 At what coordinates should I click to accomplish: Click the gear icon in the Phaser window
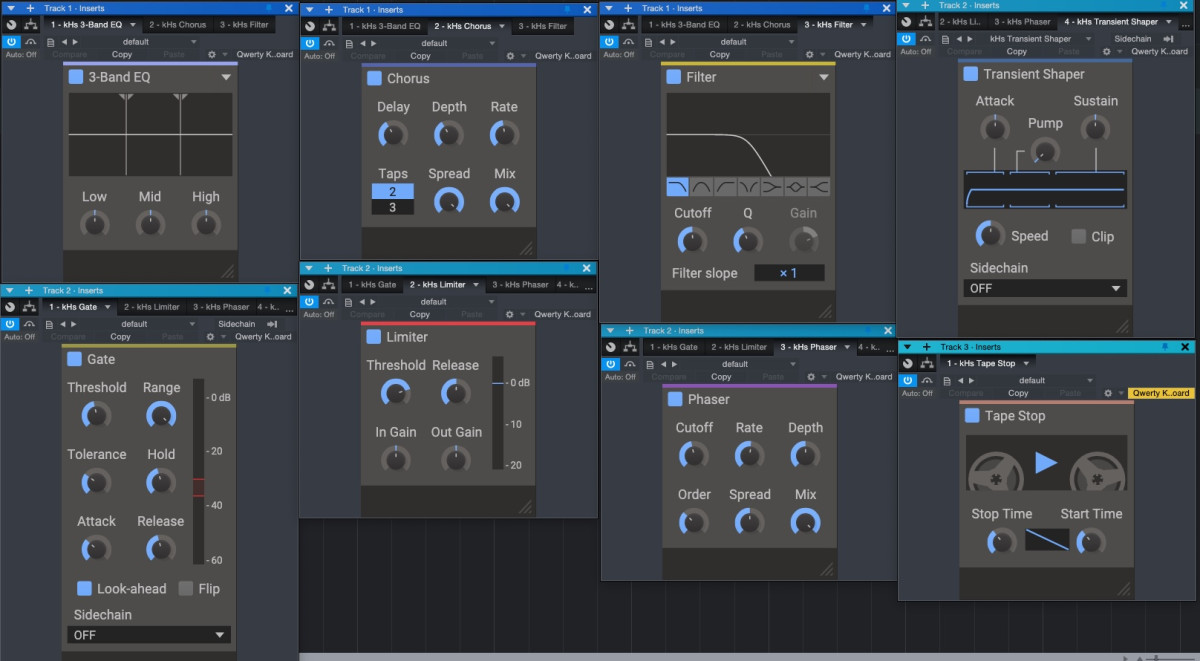[811, 377]
